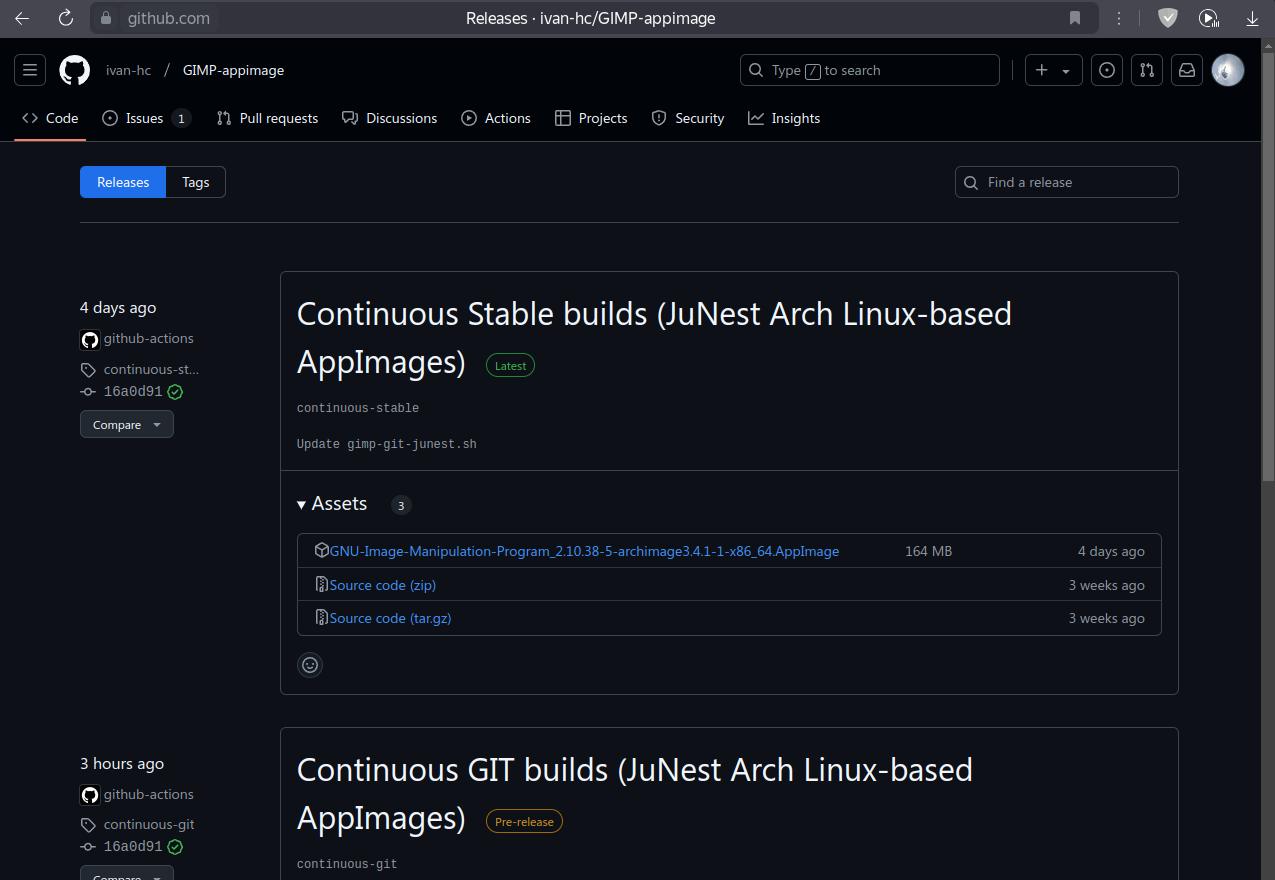
Task: Open the user avatar profile menu
Action: pyautogui.click(x=1227, y=70)
